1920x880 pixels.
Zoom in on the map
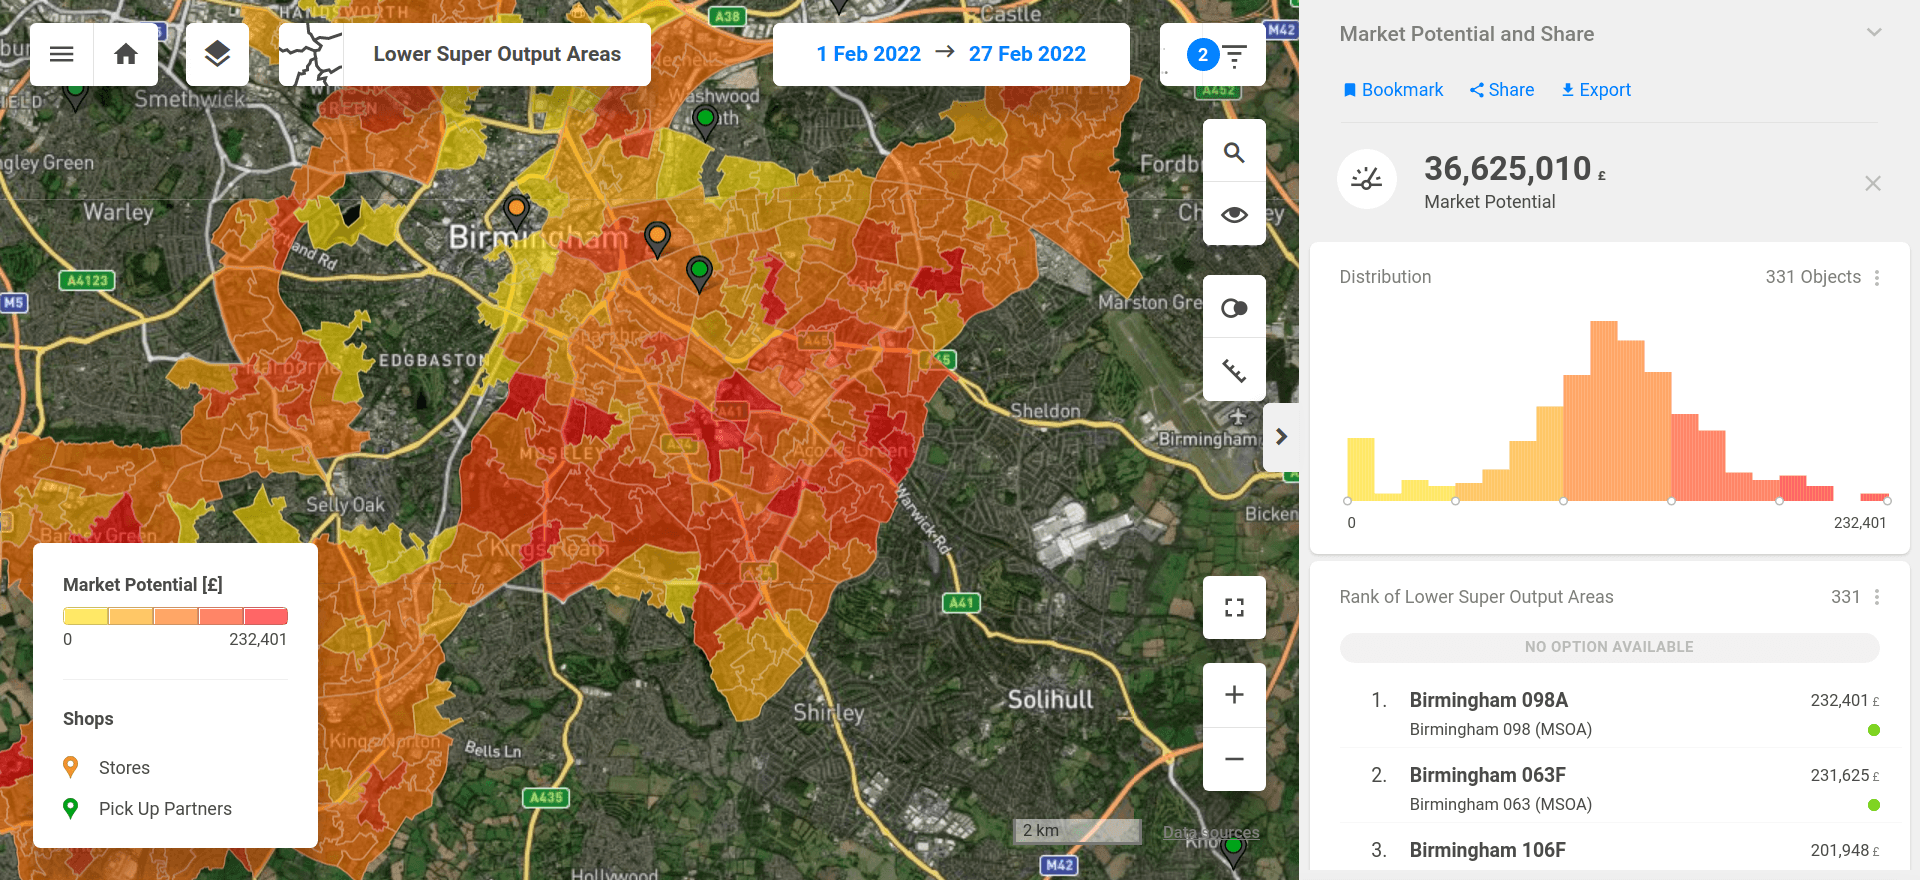pos(1234,695)
